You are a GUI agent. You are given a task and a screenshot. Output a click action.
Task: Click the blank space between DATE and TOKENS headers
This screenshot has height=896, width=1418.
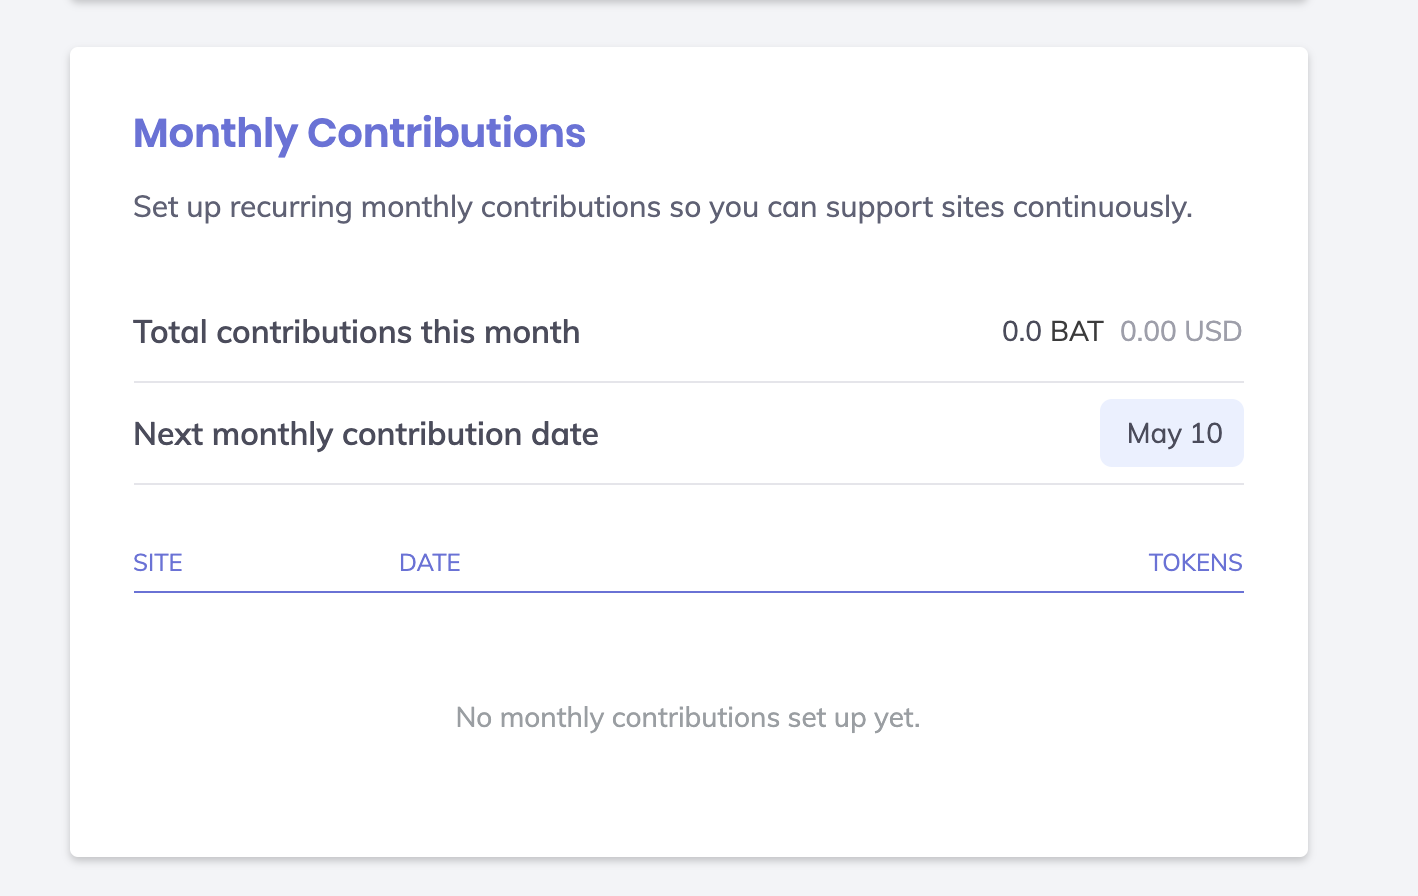coord(800,563)
